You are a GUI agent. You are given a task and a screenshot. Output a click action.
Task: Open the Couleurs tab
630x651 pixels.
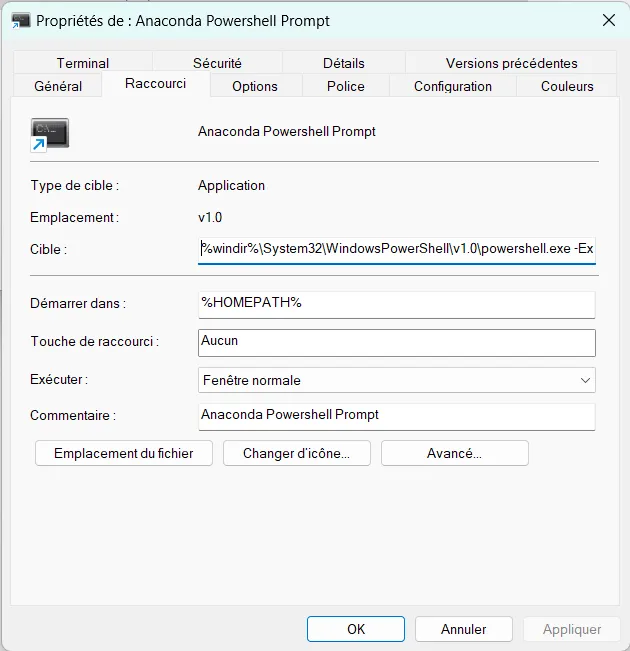[x=567, y=86]
